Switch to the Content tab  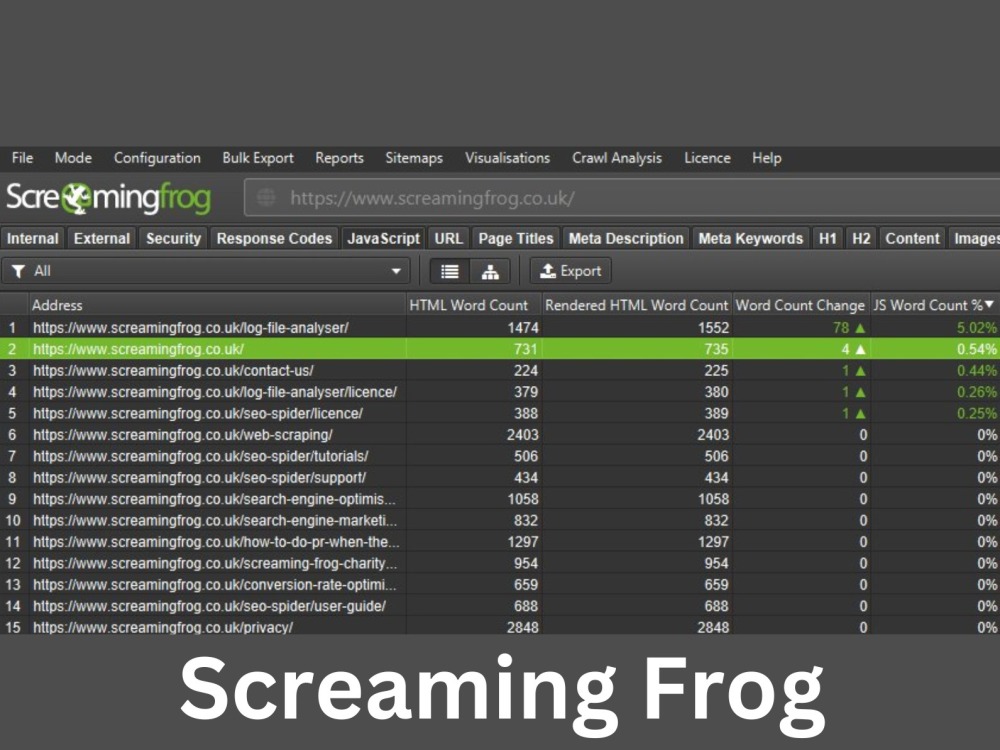(912, 239)
